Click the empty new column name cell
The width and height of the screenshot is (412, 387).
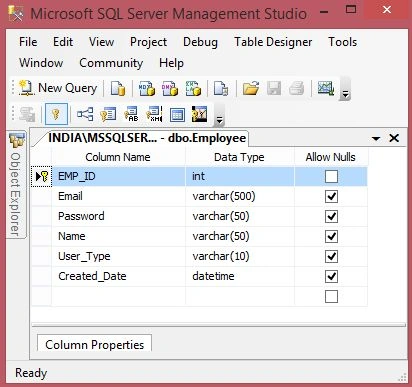coord(119,296)
